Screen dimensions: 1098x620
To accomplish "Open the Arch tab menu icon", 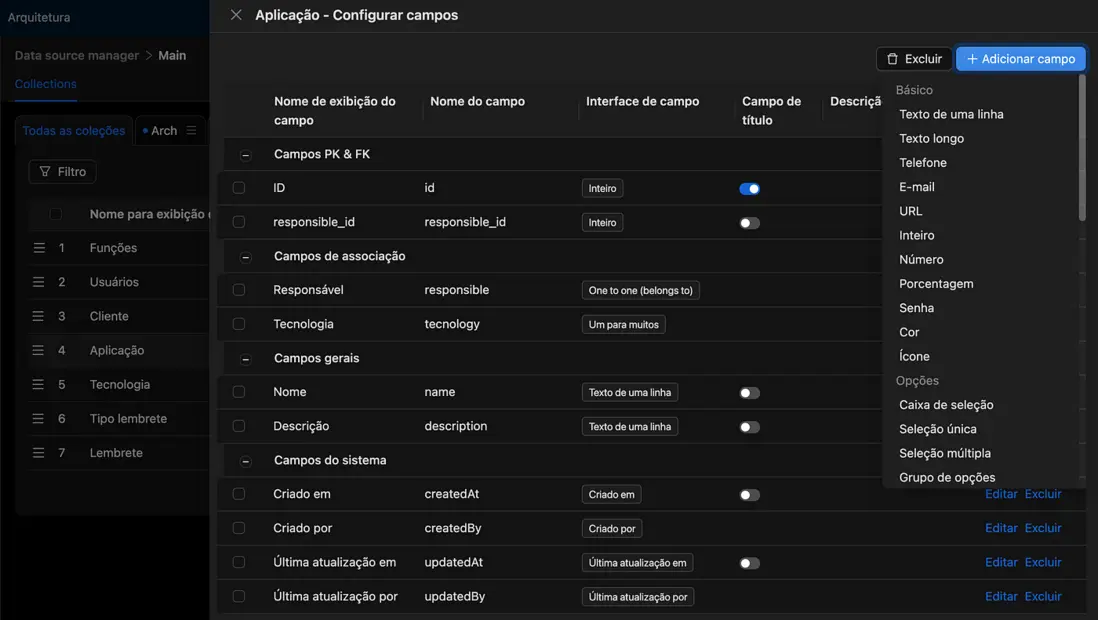I will pyautogui.click(x=191, y=130).
